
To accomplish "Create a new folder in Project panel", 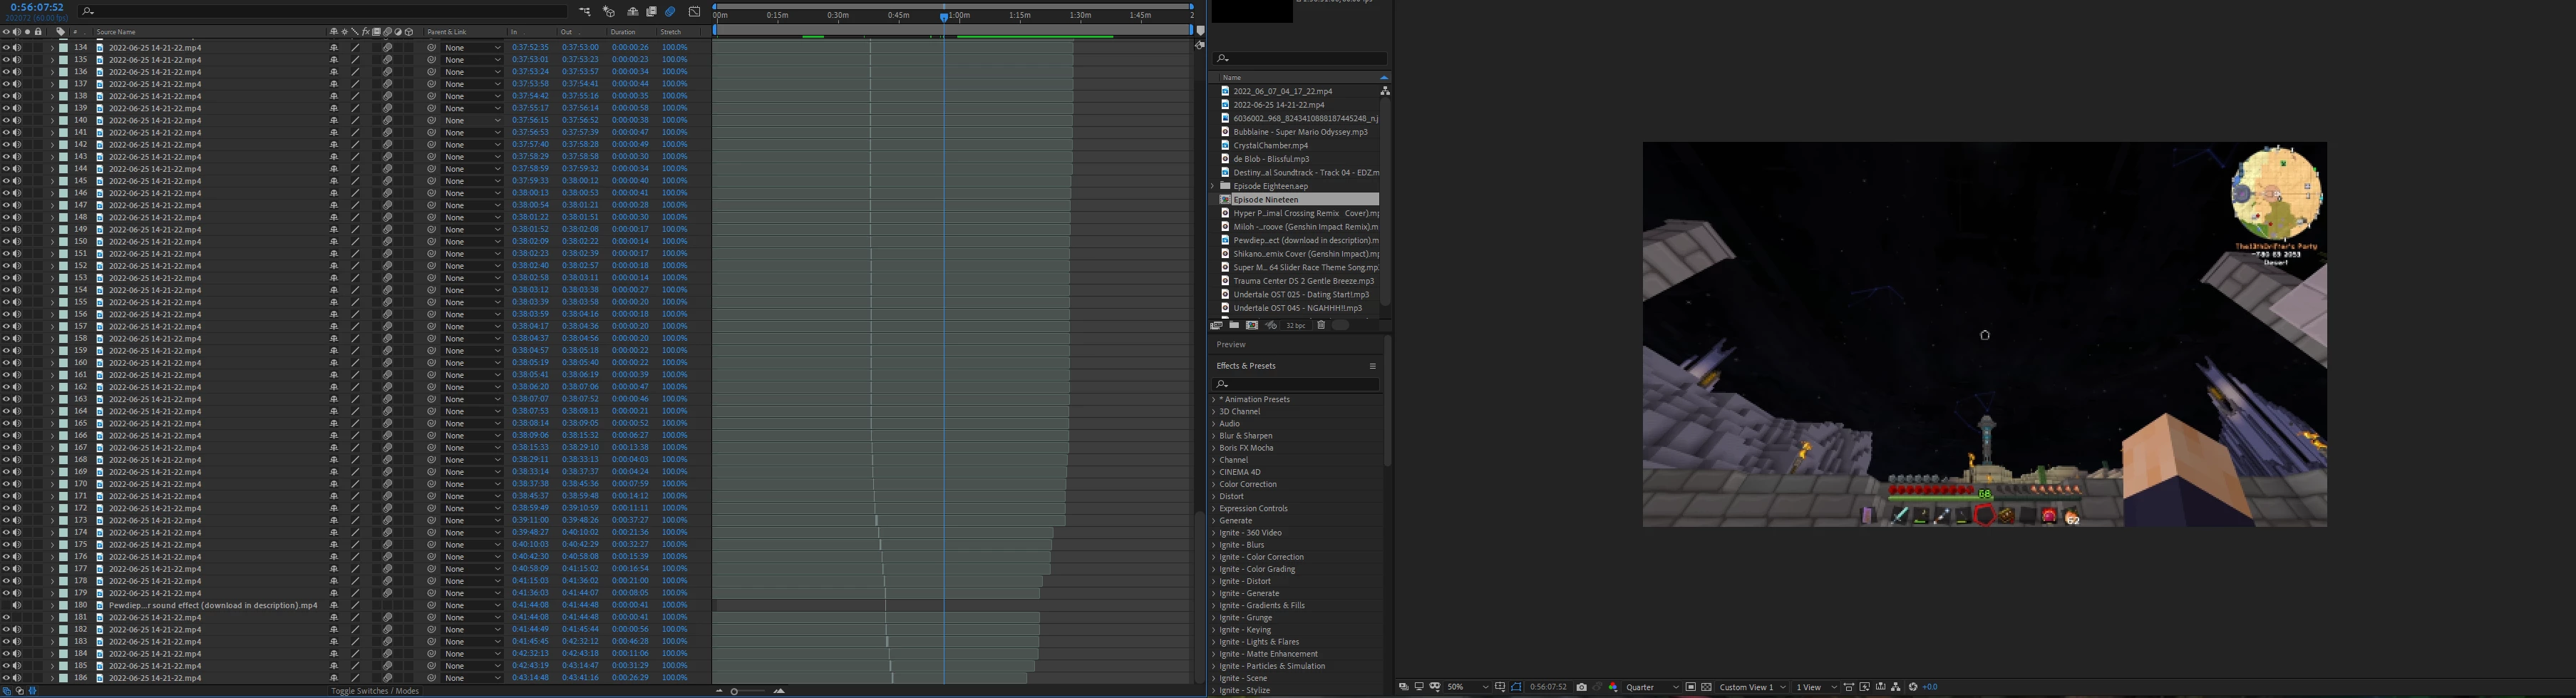I will coord(1235,325).
